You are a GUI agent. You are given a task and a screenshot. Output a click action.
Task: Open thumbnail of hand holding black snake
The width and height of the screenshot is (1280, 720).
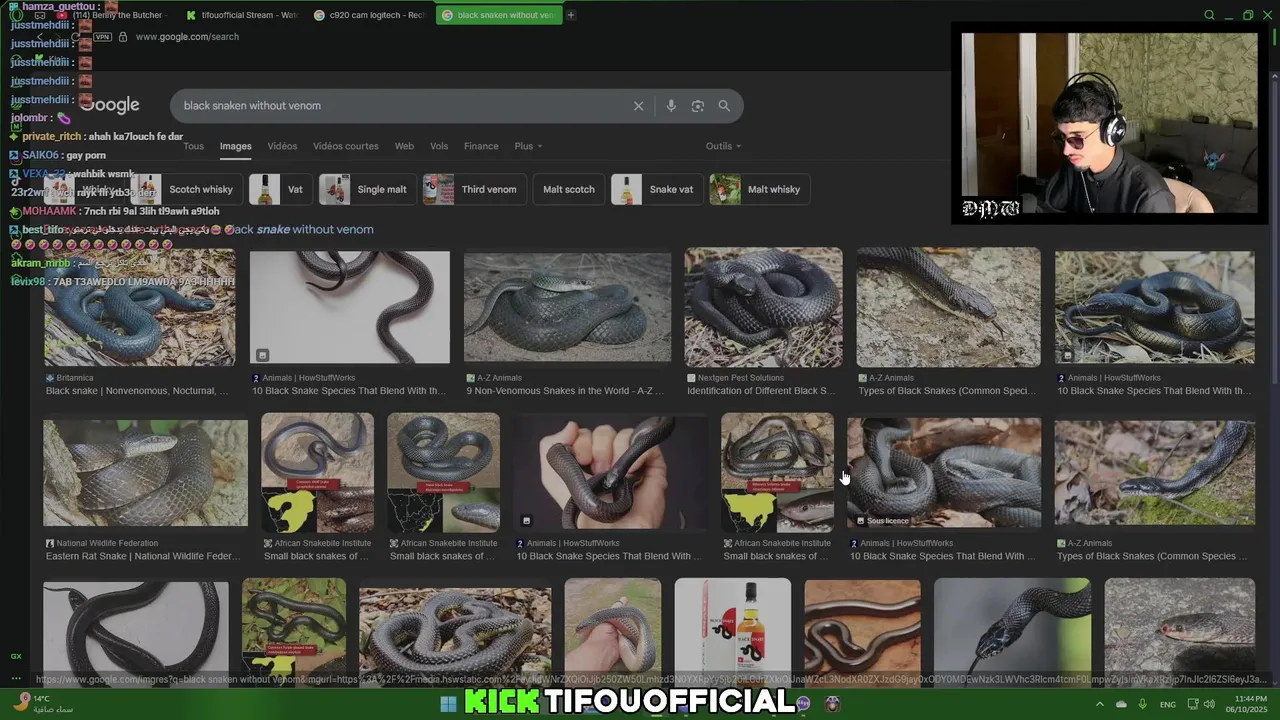611,472
